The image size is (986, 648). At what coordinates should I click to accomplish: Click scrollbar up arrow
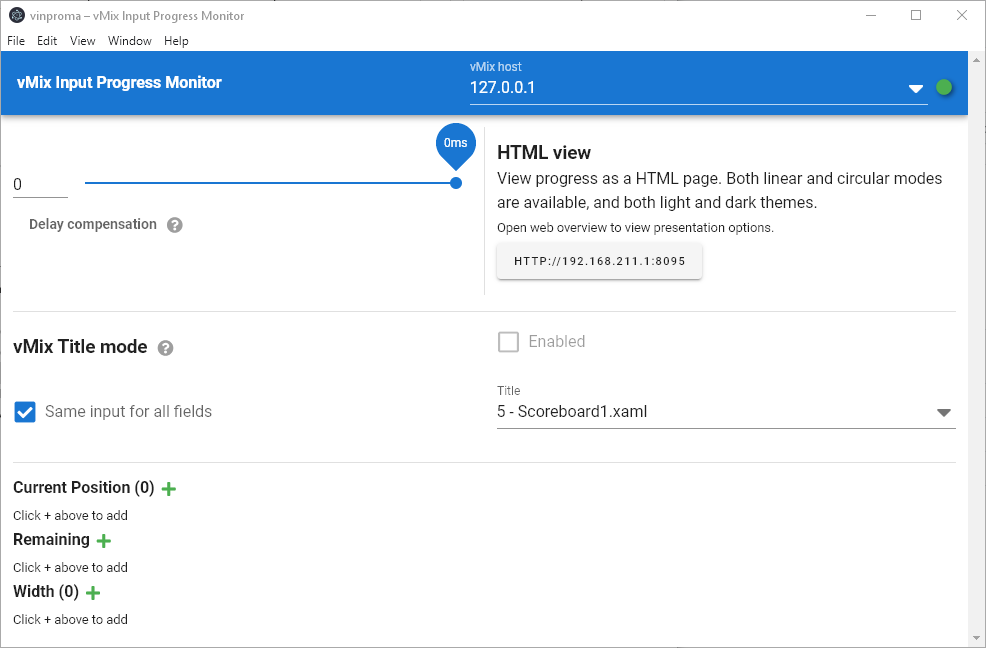tap(976, 60)
